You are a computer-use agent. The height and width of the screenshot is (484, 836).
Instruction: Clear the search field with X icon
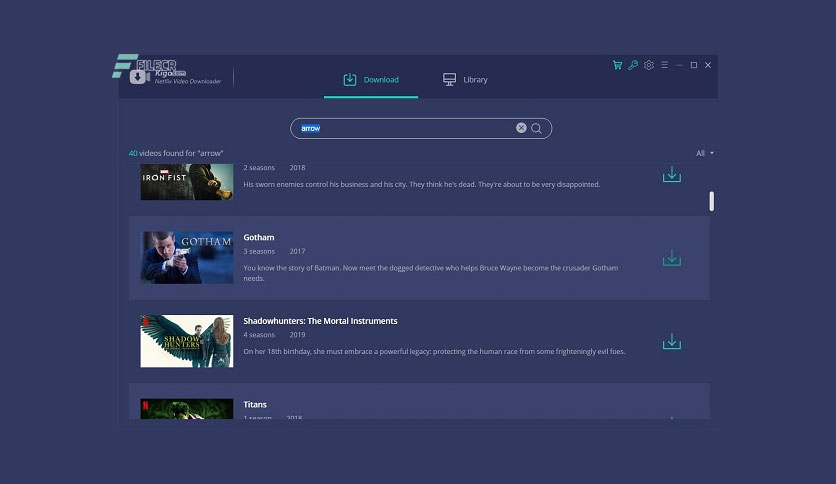pyautogui.click(x=521, y=128)
